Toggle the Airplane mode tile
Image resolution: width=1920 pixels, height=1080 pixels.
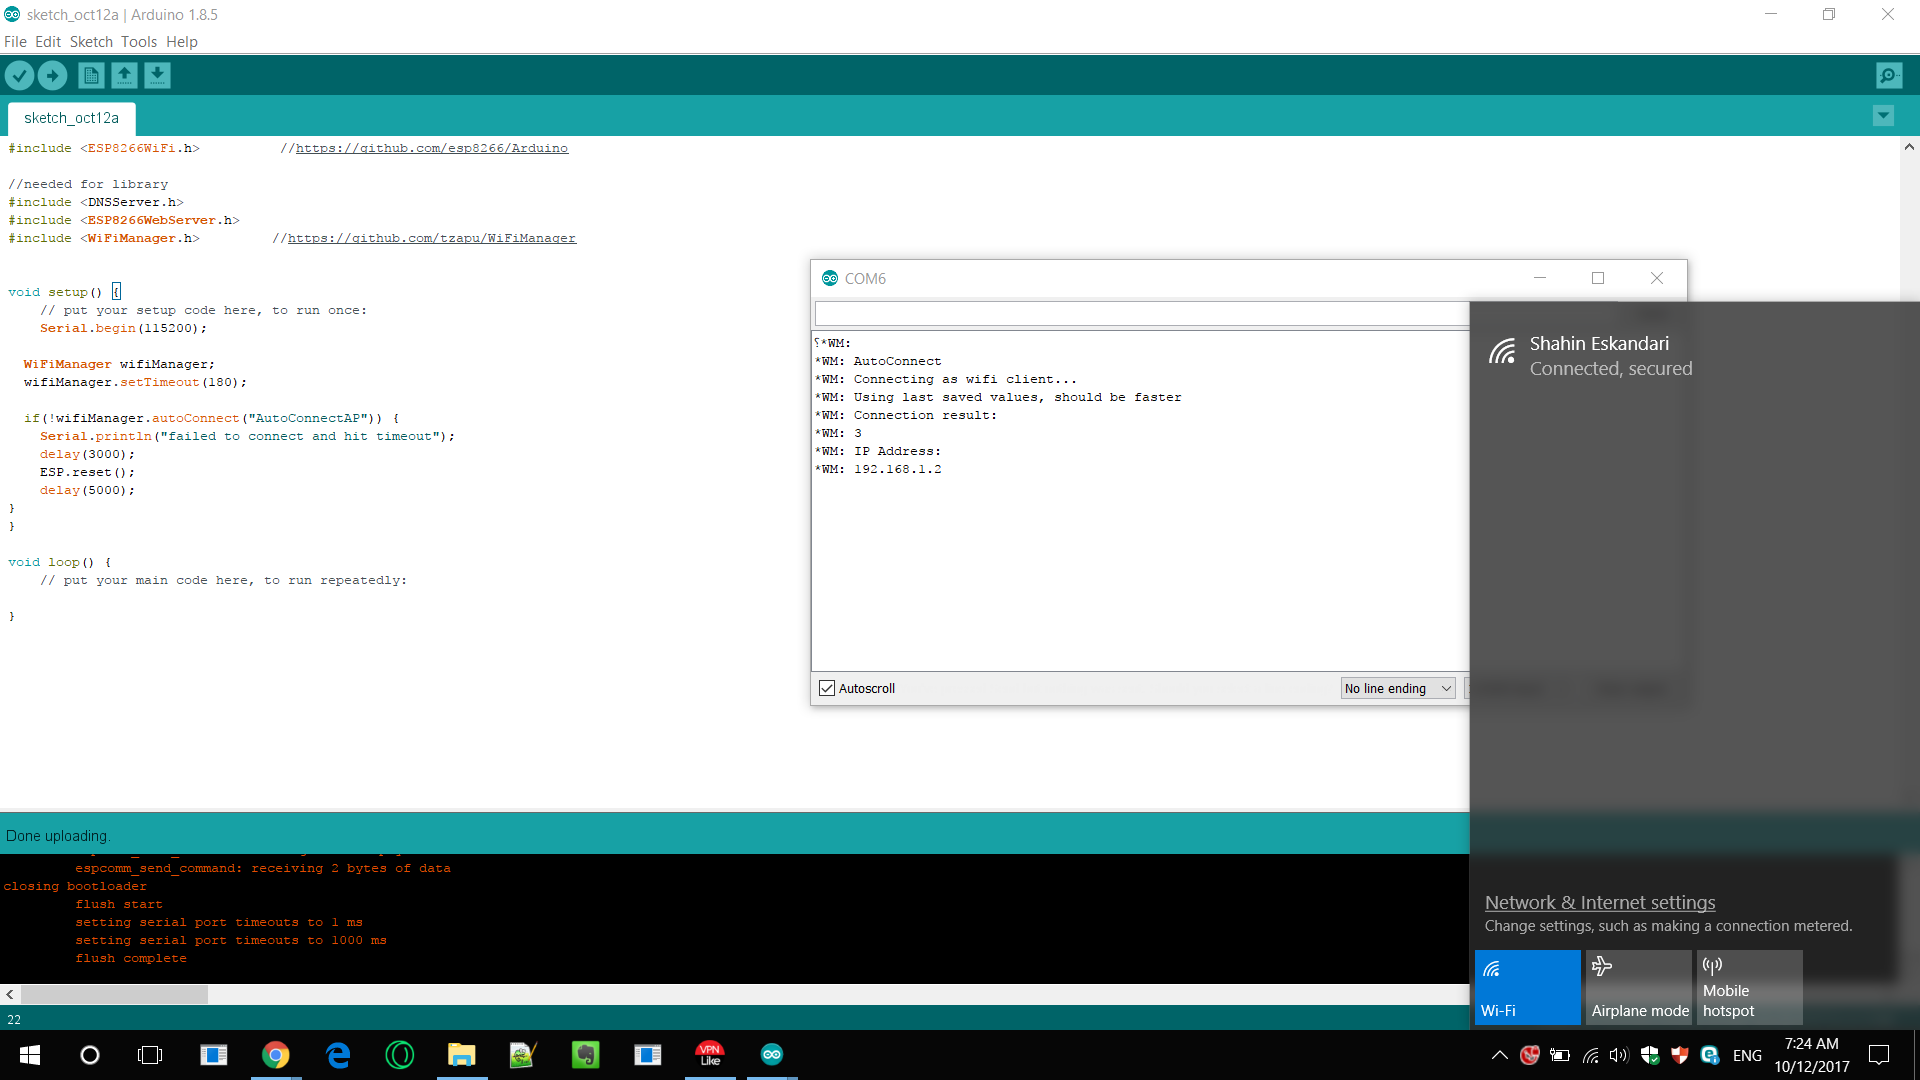(1638, 987)
